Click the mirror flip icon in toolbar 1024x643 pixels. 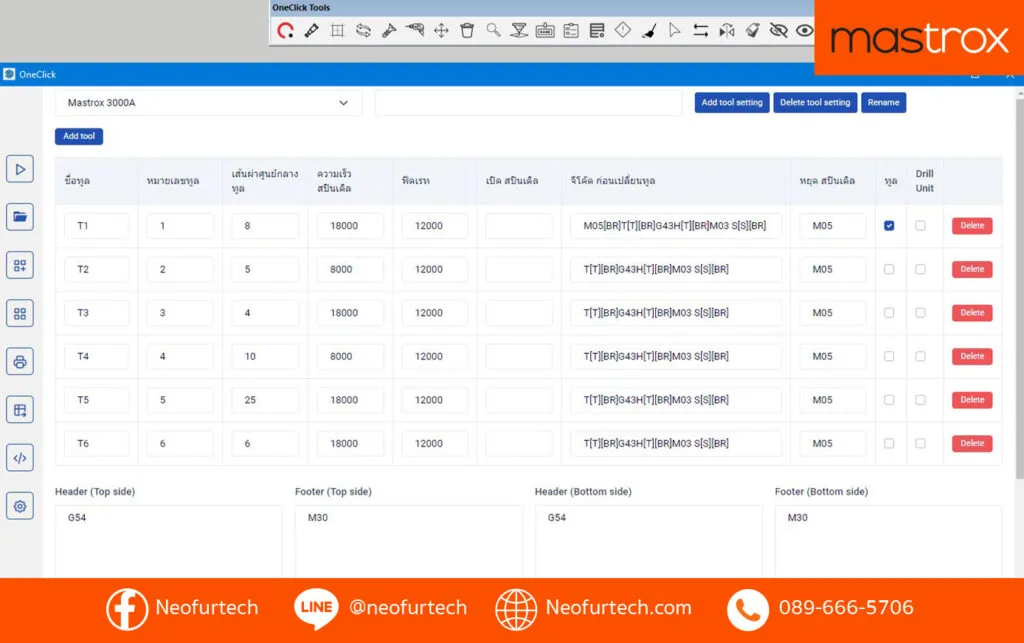pyautogui.click(x=726, y=31)
